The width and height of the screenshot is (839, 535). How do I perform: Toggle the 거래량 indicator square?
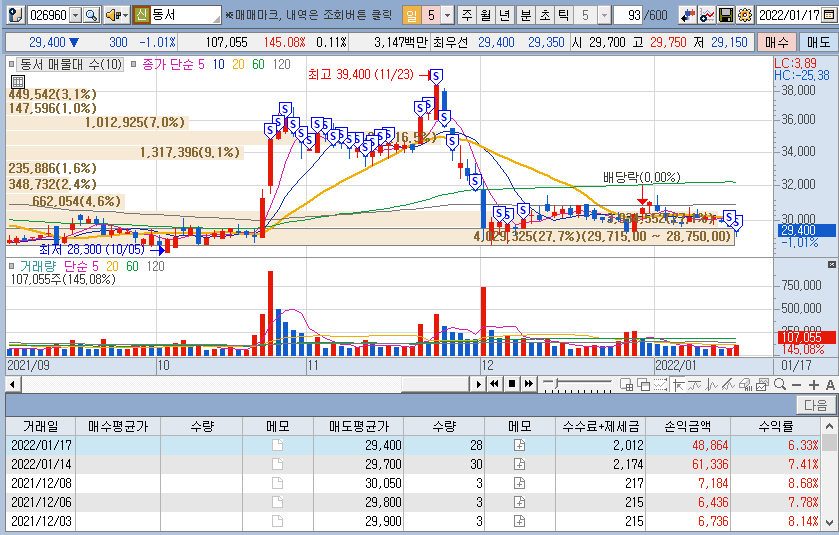tap(11, 266)
